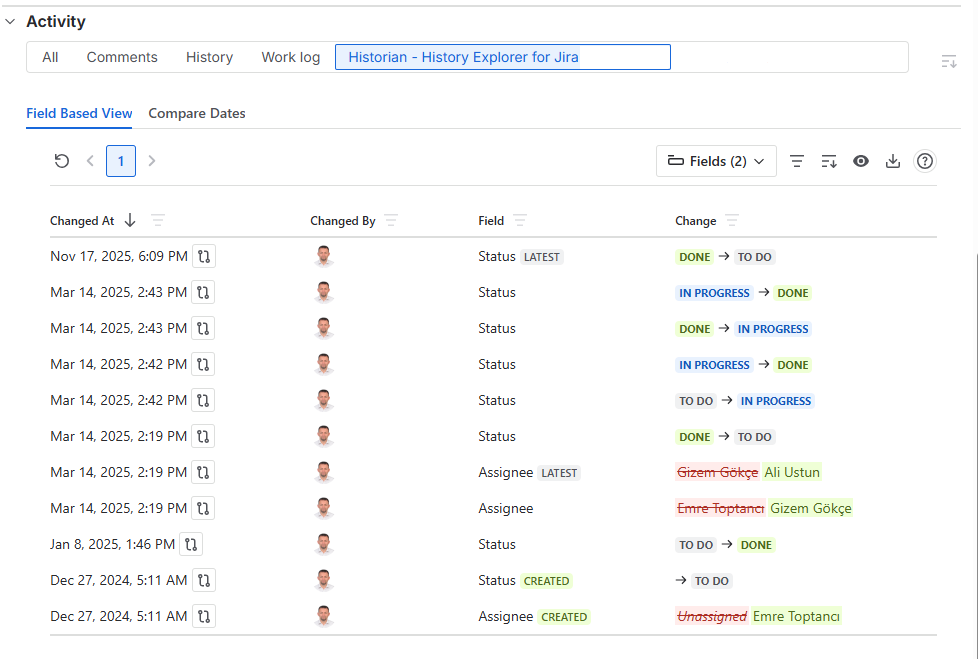Open the eye icon to toggle column visibility
Viewport: 978px width, 659px height.
(x=861, y=161)
